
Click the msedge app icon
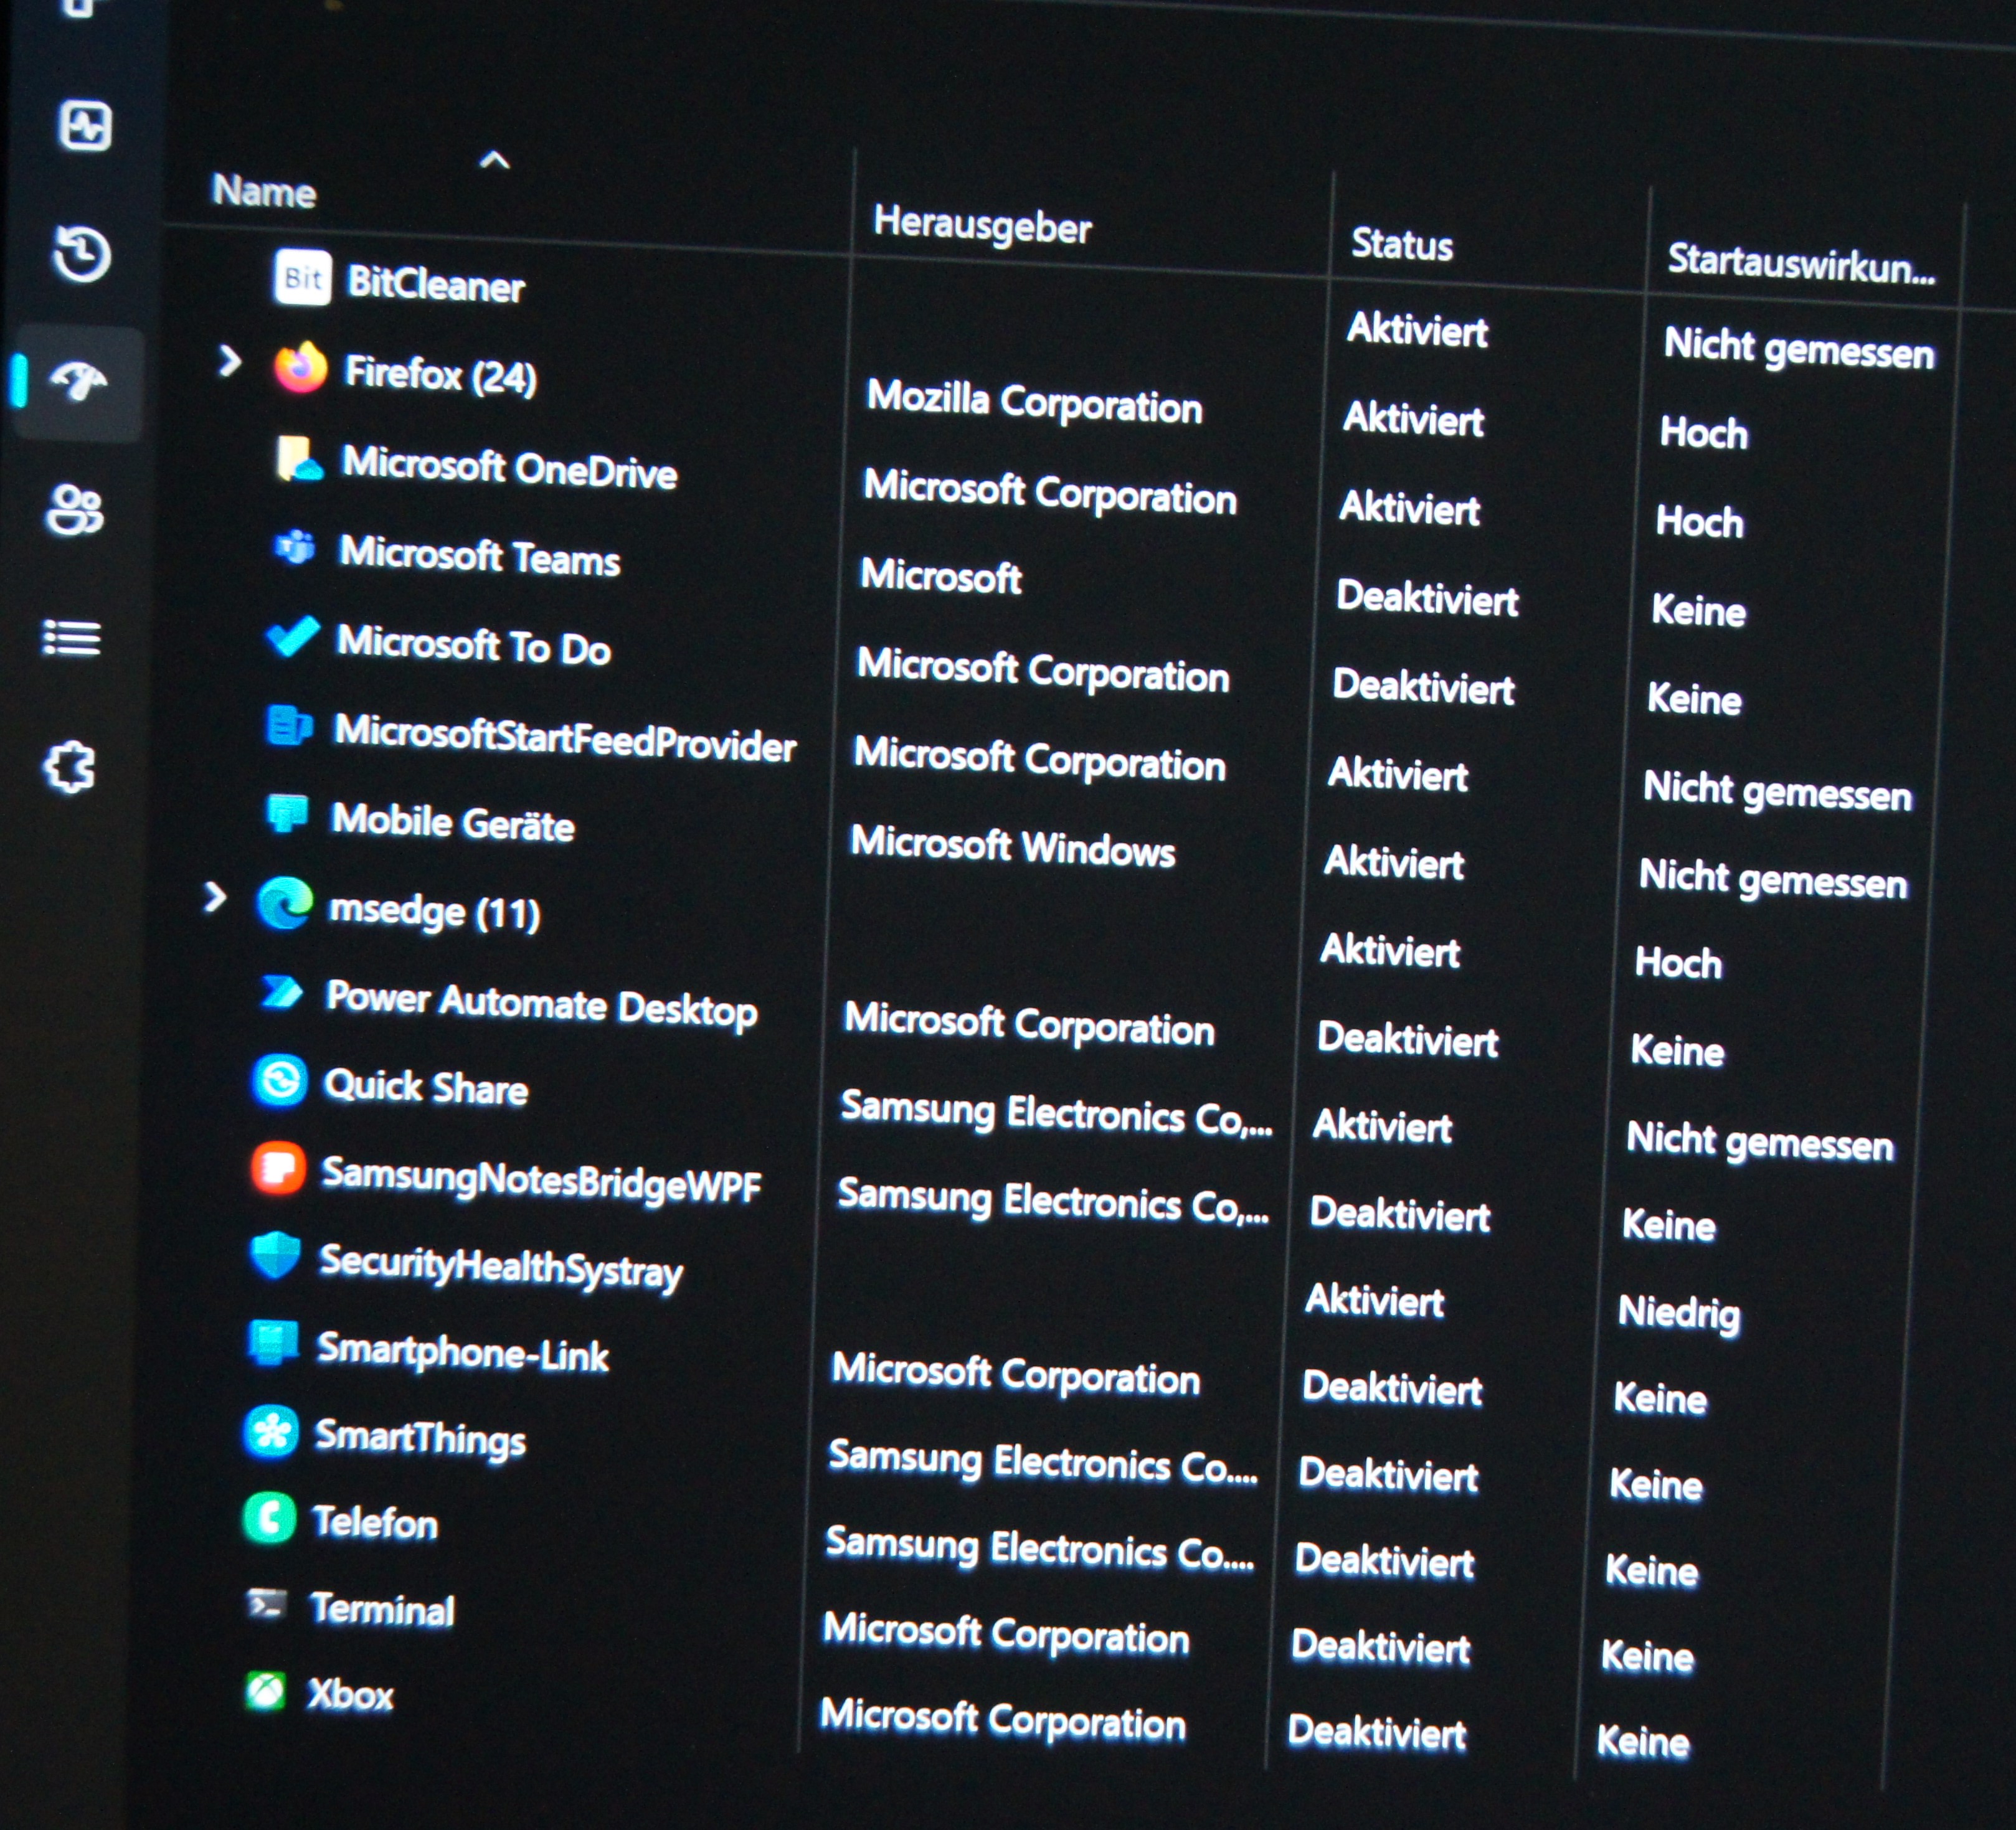coord(285,904)
